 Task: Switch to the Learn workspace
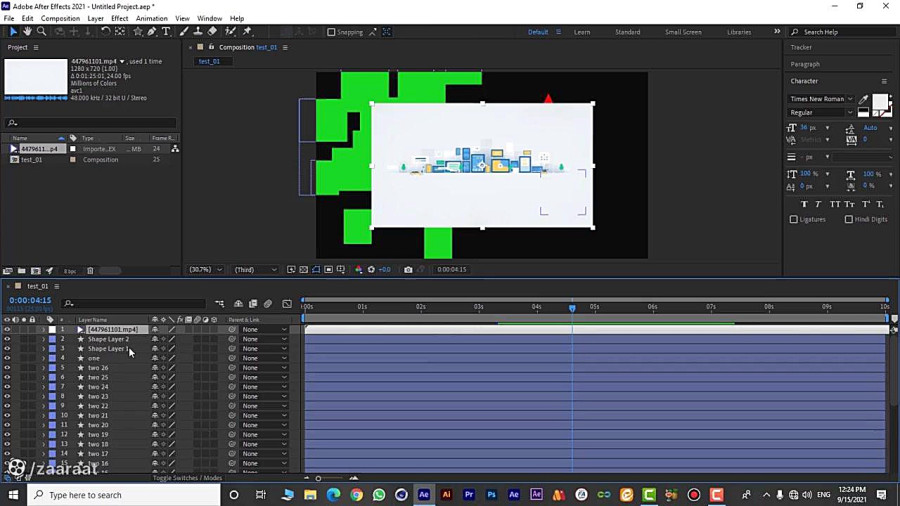[582, 32]
